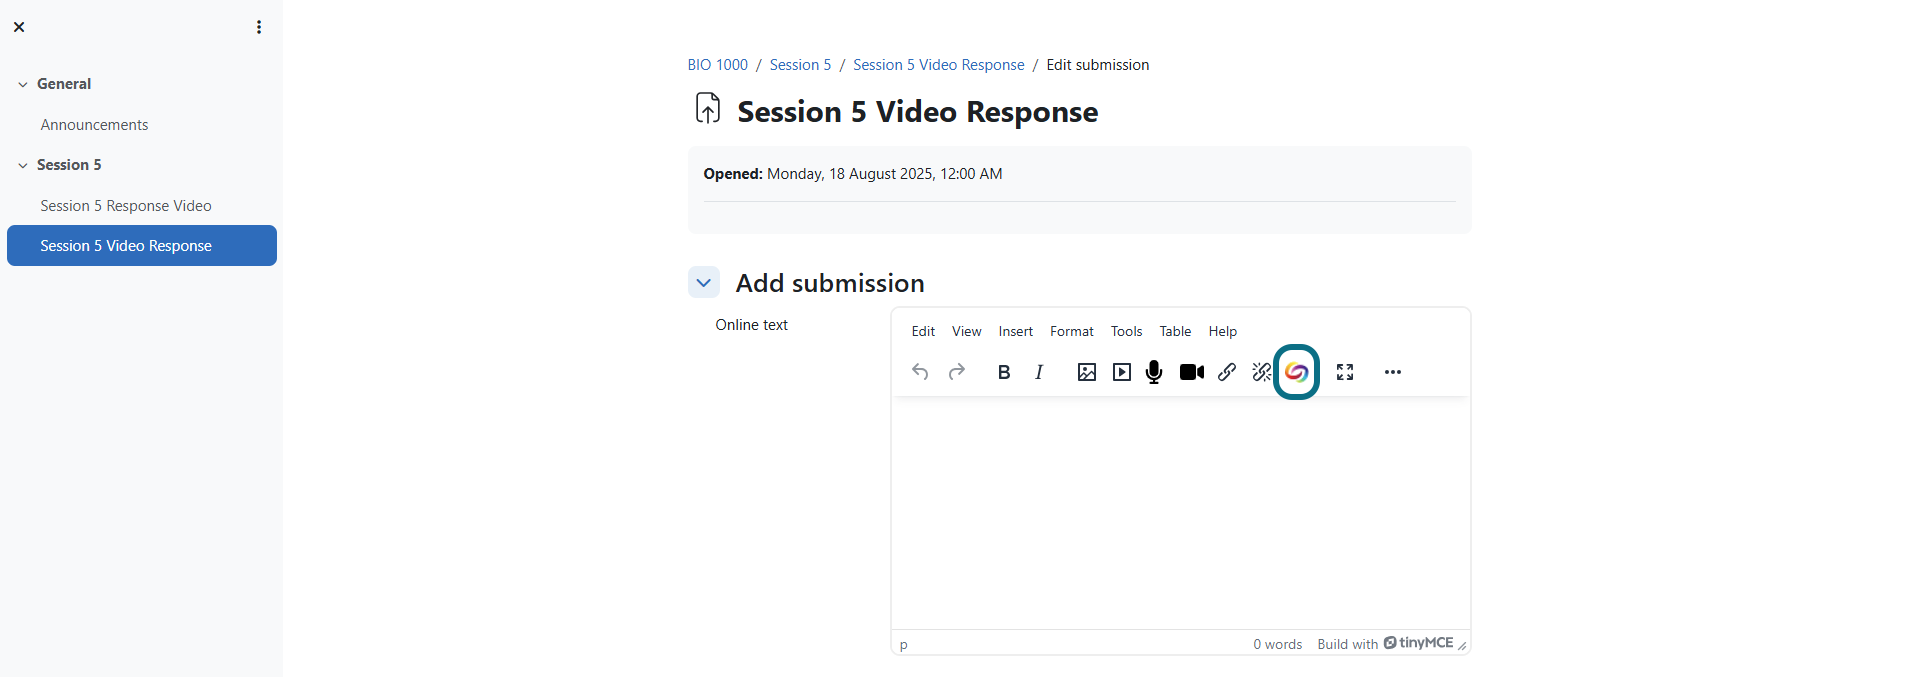
Task: Open the editor Help menu
Action: [1222, 332]
